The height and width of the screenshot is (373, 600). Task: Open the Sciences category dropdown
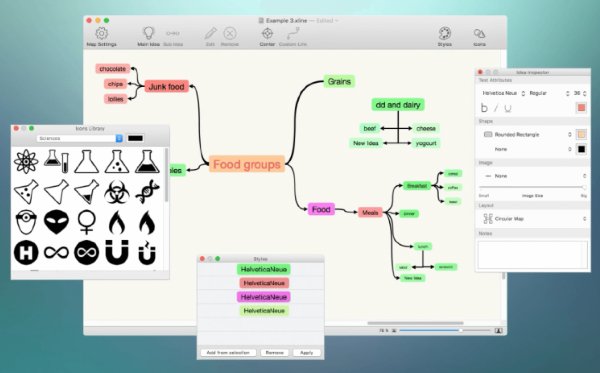click(x=80, y=138)
